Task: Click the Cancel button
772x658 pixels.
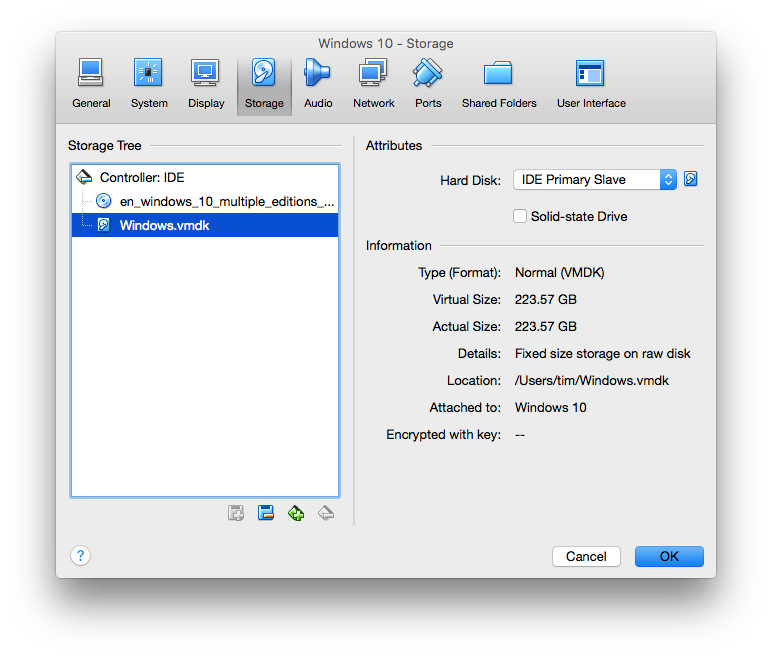Action: pyautogui.click(x=586, y=557)
